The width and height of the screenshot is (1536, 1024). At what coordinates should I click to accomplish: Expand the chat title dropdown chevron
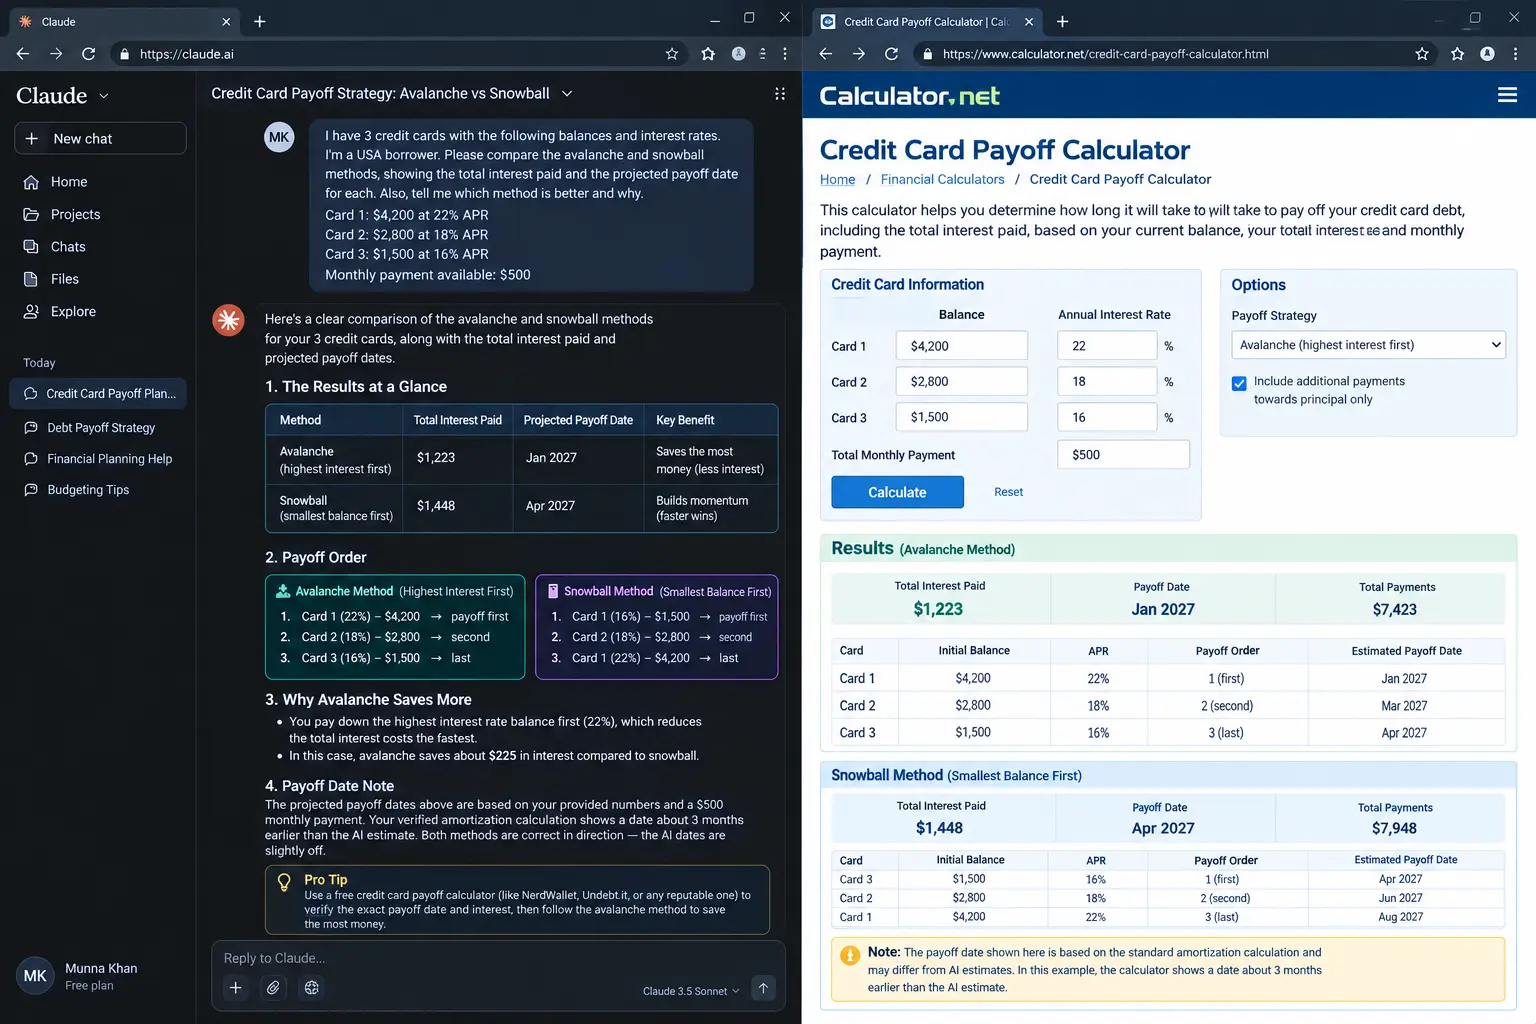point(567,94)
